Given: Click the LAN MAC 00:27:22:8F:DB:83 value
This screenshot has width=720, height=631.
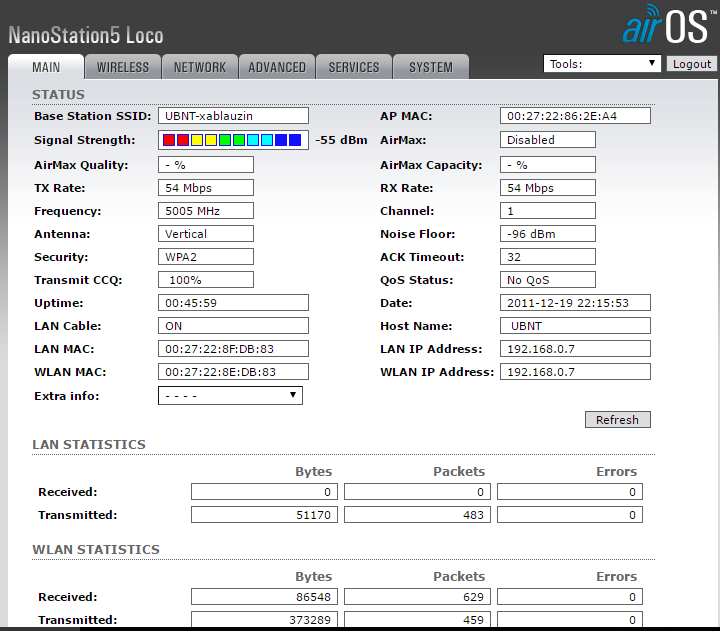Looking at the screenshot, I should [x=233, y=349].
